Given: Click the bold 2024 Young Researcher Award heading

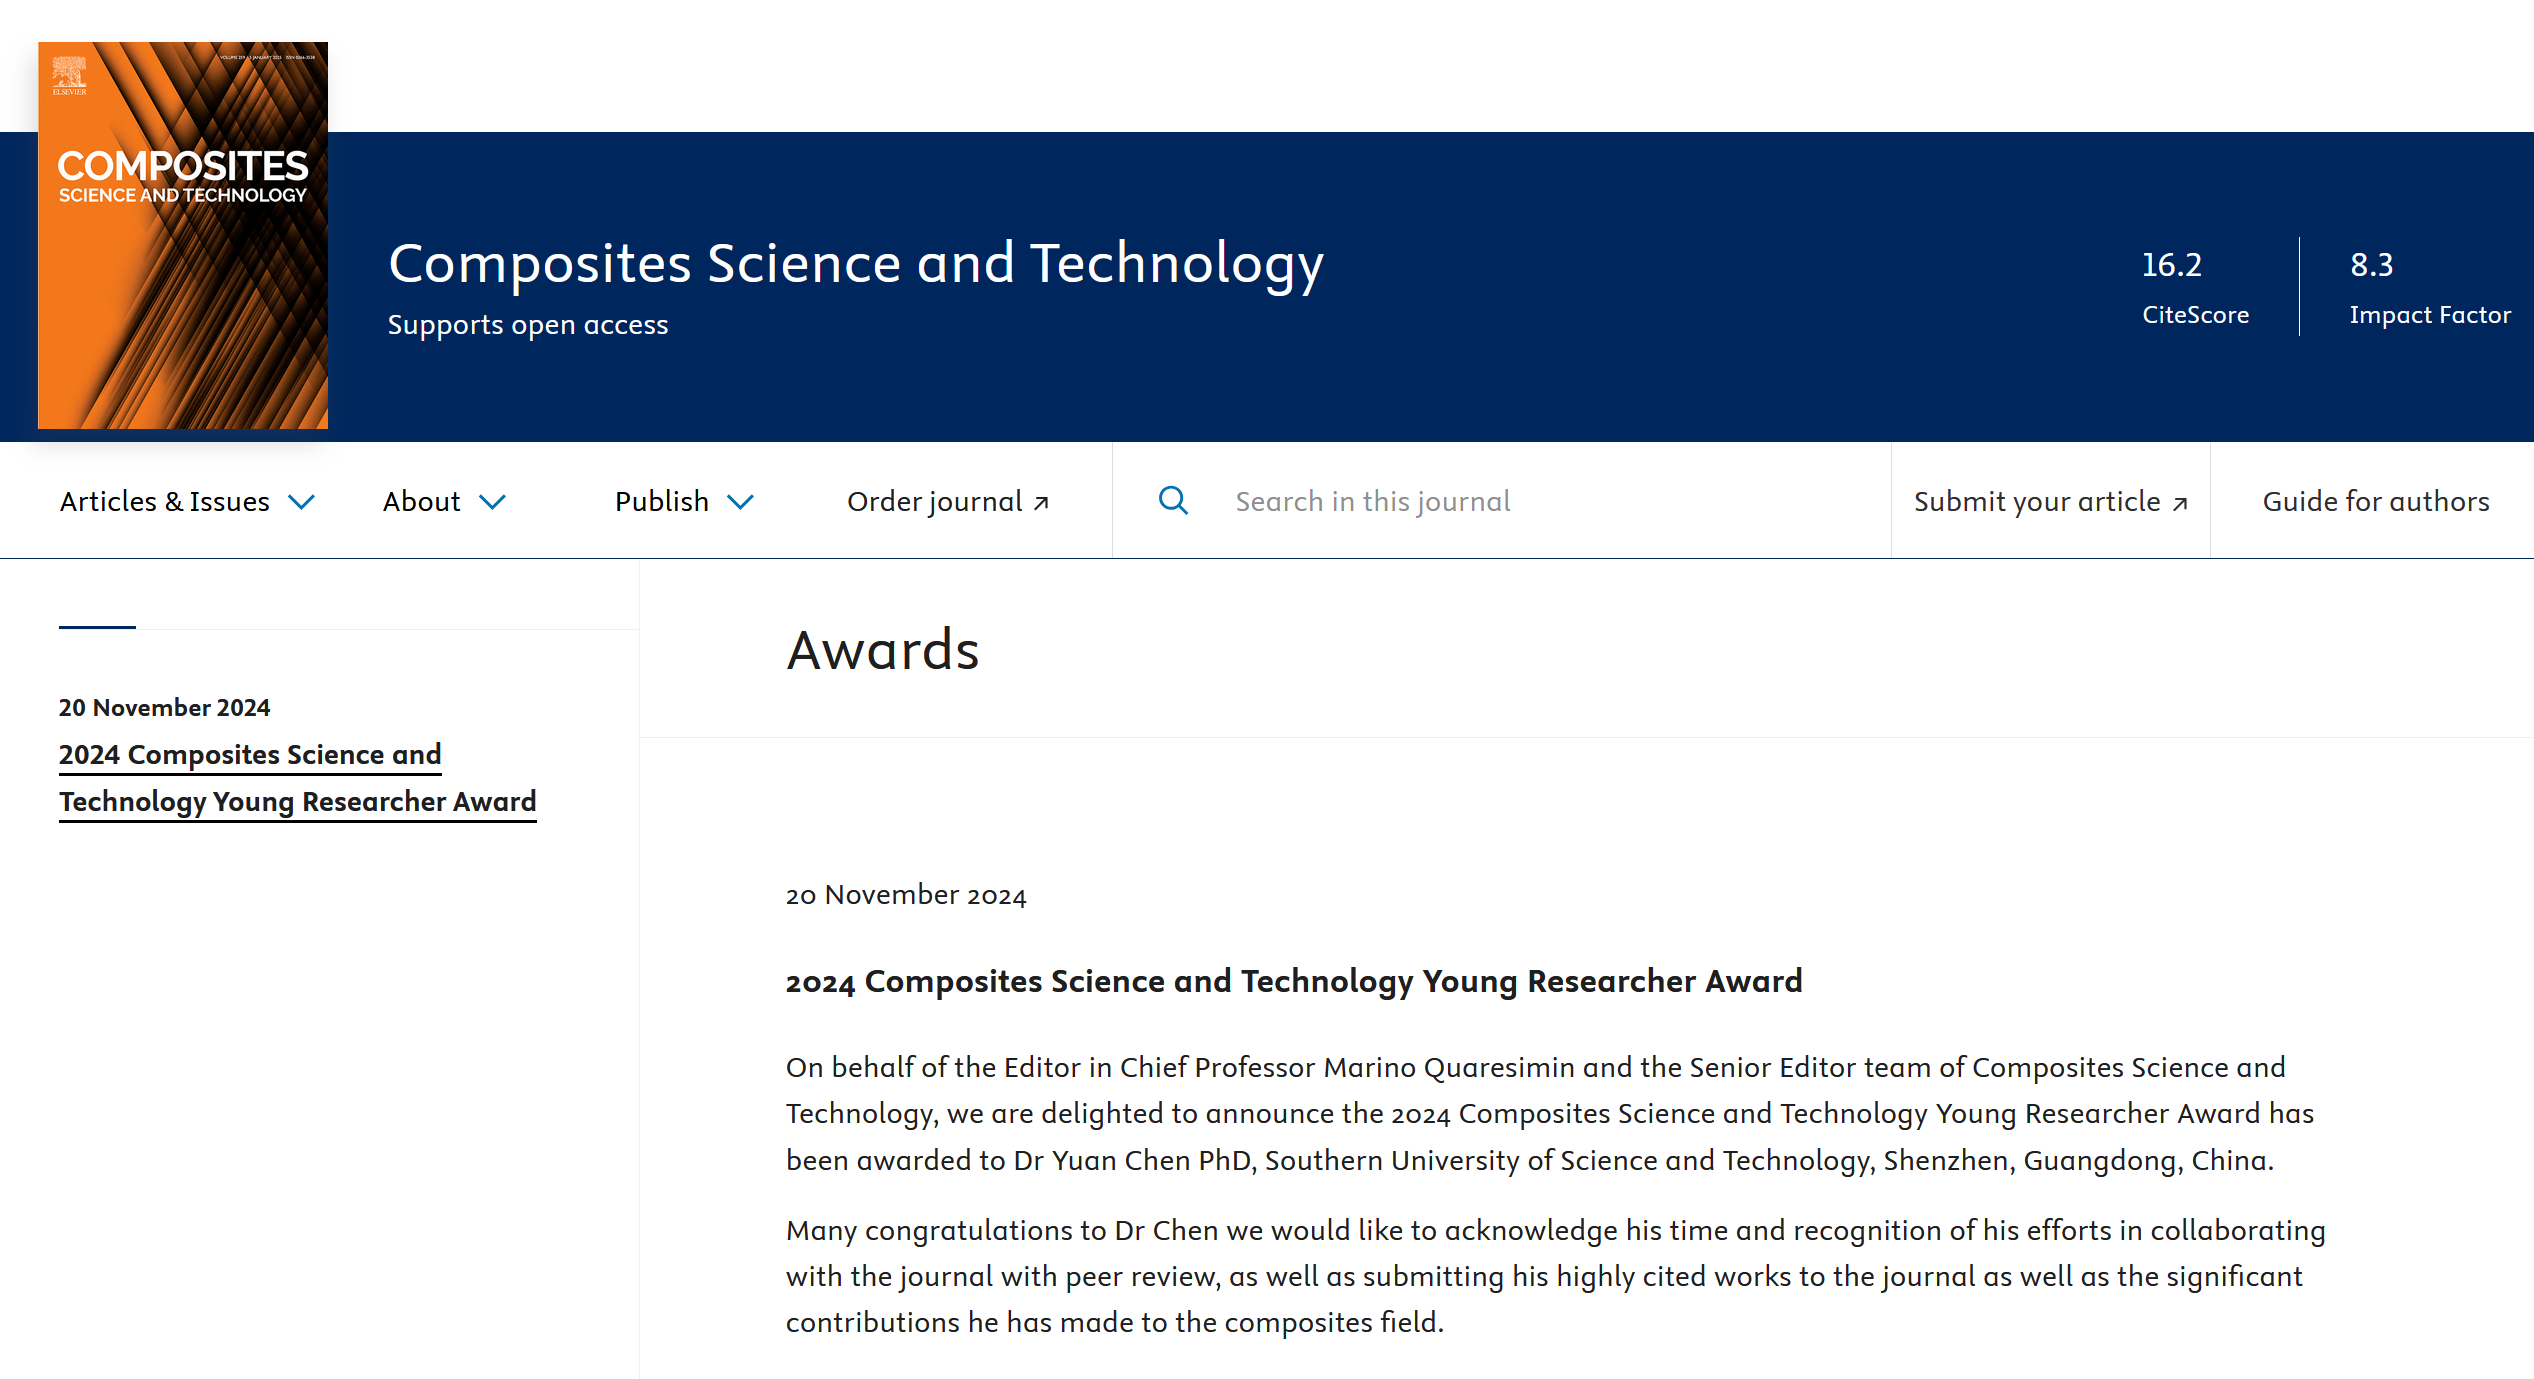Looking at the screenshot, I should click(x=1294, y=981).
